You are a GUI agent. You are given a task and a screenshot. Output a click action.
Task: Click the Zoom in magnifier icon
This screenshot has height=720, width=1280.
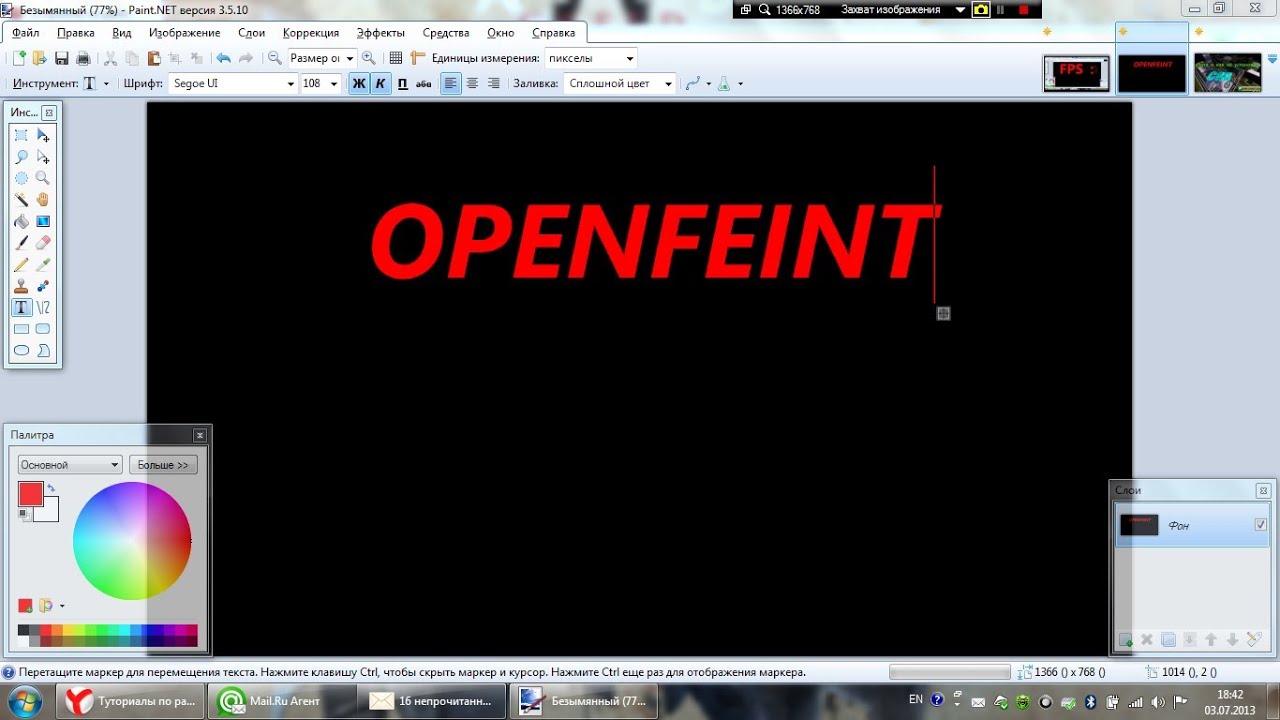(x=369, y=58)
